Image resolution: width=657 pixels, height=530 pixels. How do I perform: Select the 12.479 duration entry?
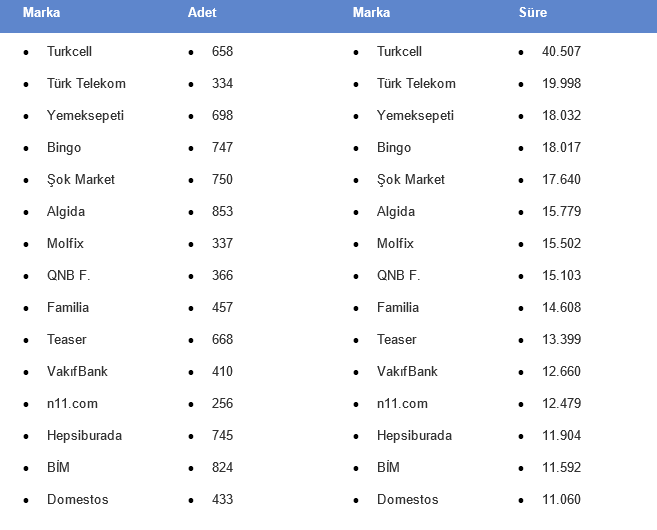(x=561, y=403)
